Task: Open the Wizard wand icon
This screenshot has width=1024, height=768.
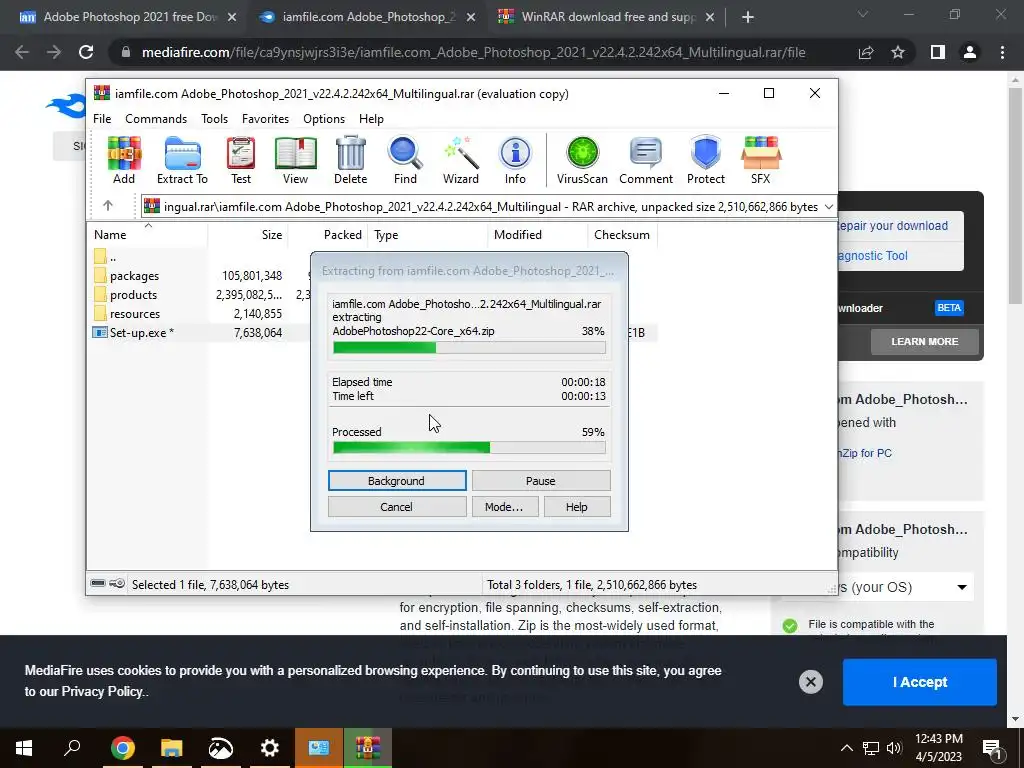Action: (x=461, y=160)
